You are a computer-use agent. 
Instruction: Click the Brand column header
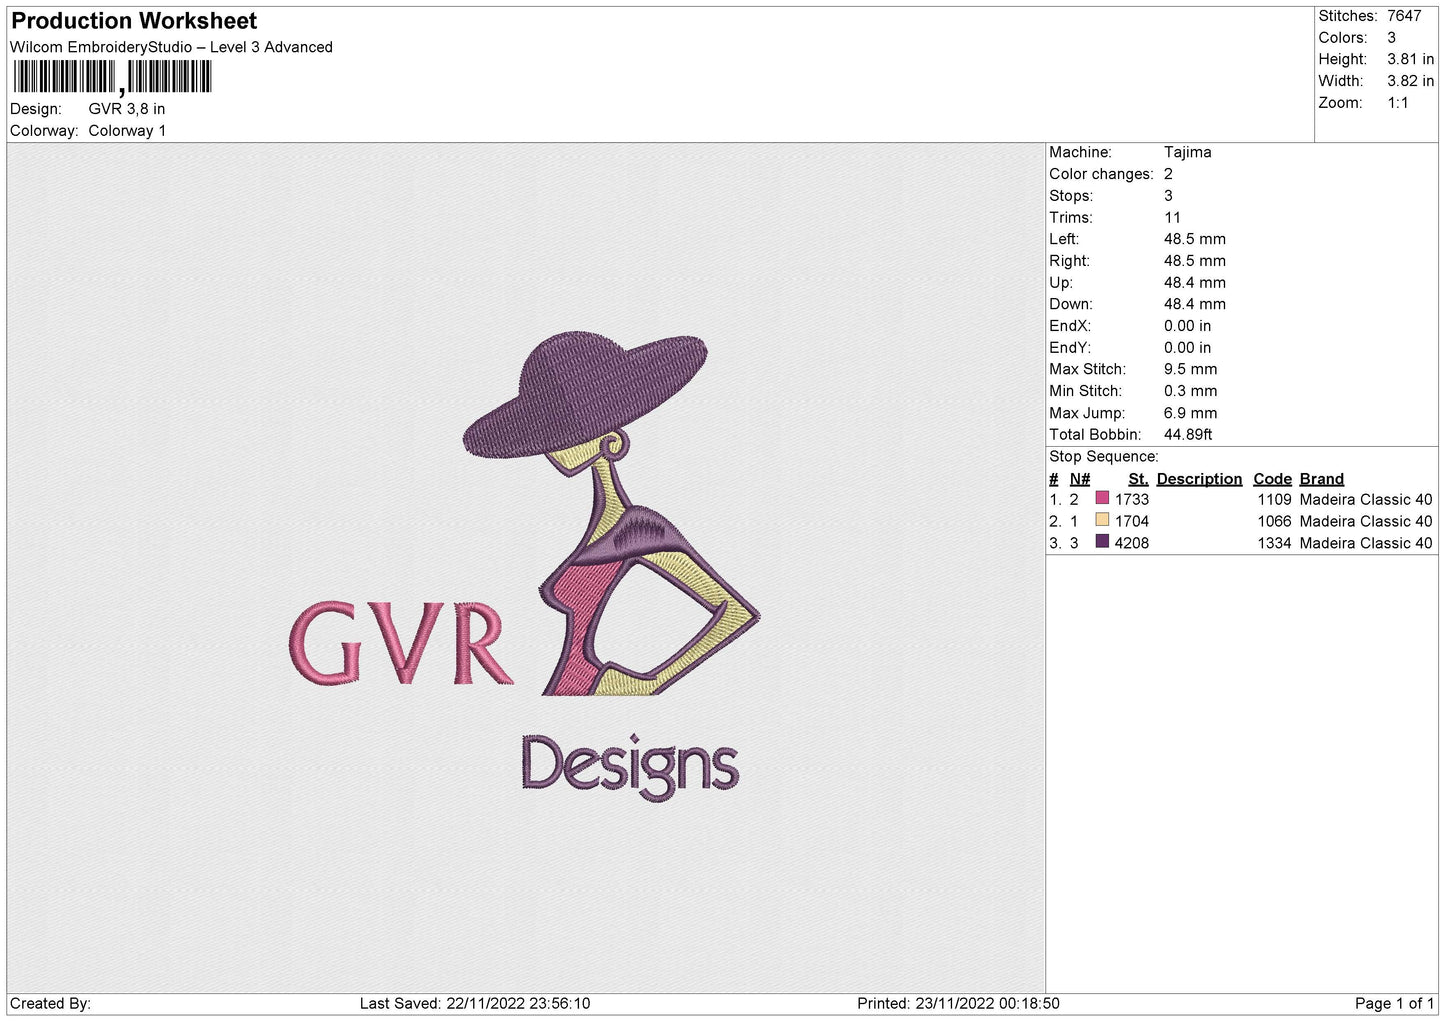pyautogui.click(x=1321, y=479)
